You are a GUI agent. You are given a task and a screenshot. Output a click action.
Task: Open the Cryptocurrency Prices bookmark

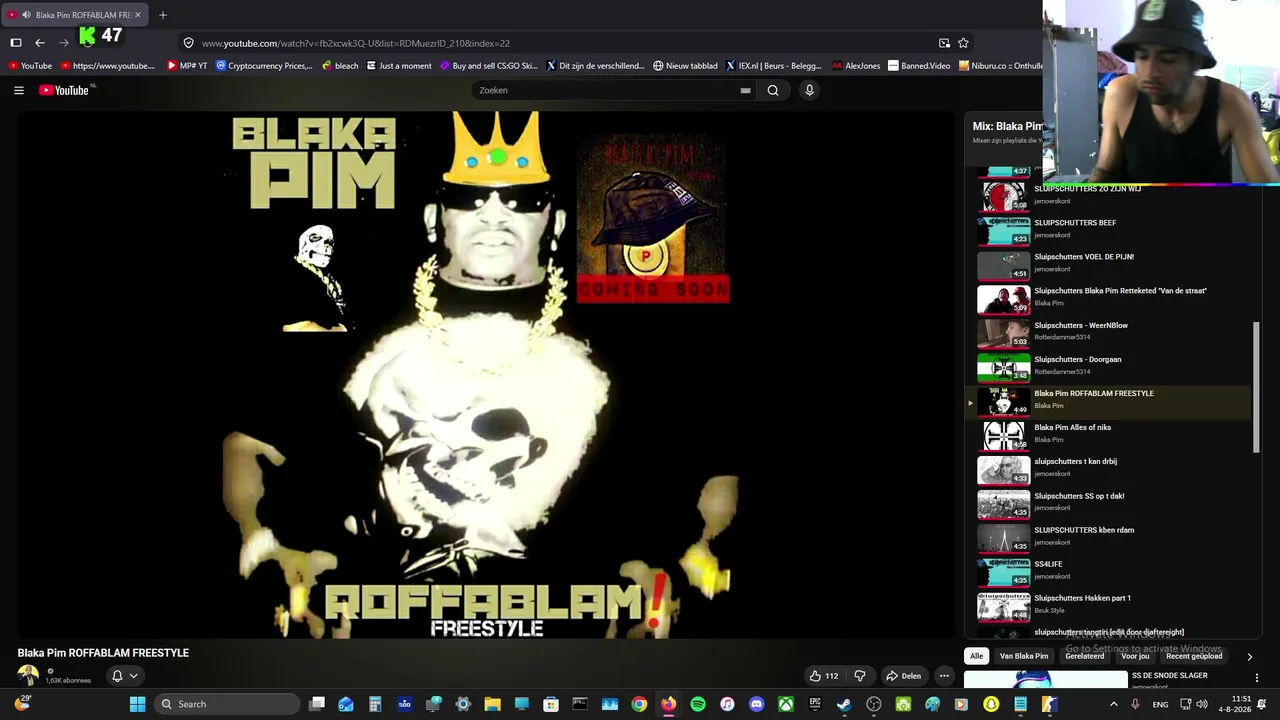(264, 66)
